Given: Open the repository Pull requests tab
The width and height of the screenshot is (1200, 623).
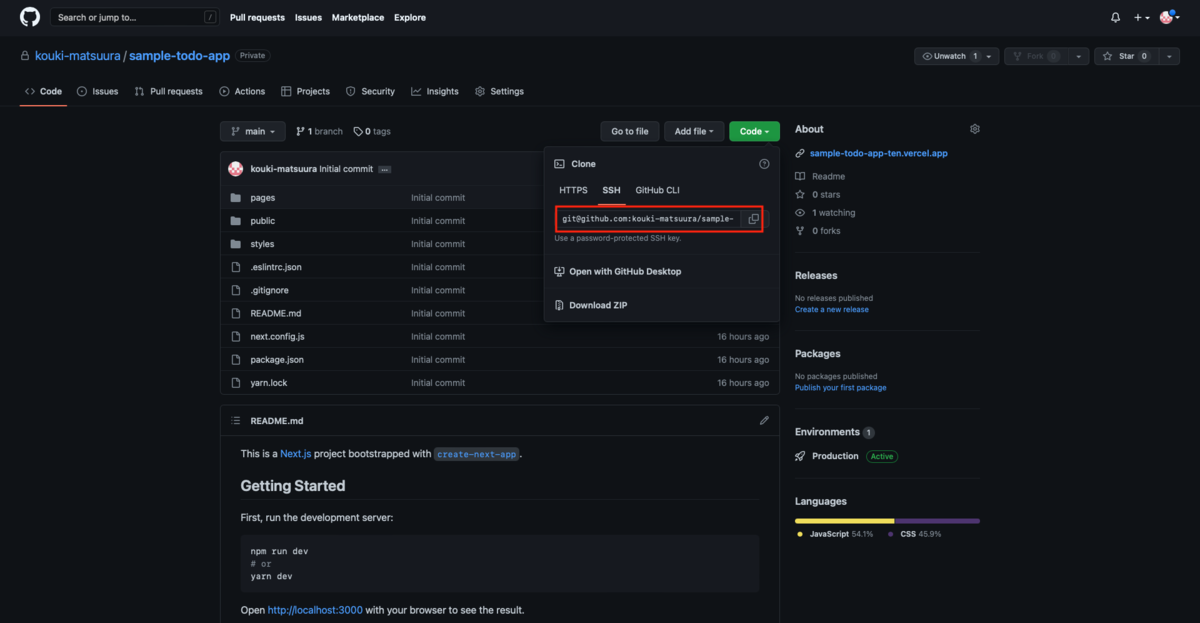Looking at the screenshot, I should point(168,91).
